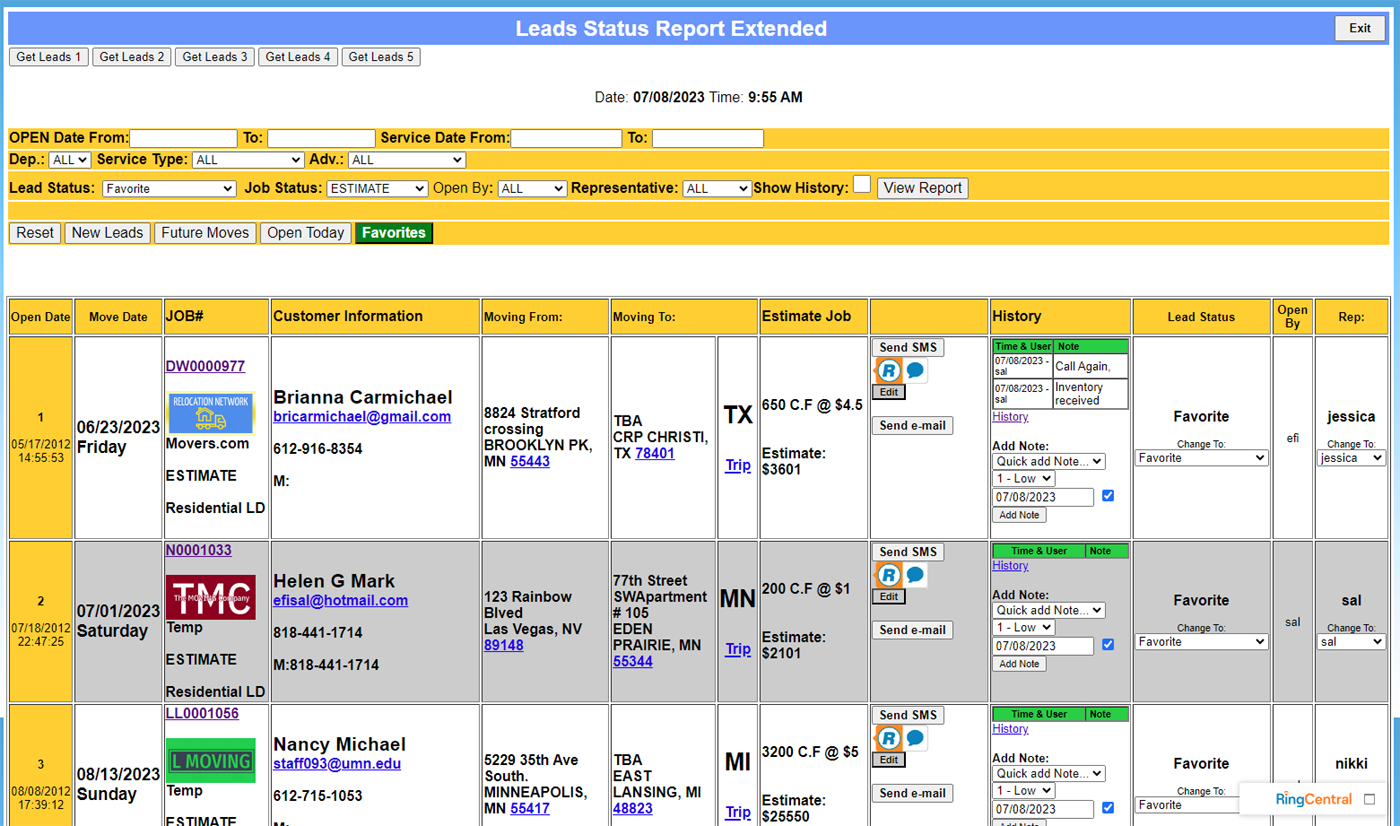This screenshot has height=826, width=1400.
Task: Expand the Job Status dropdown
Action: click(378, 188)
